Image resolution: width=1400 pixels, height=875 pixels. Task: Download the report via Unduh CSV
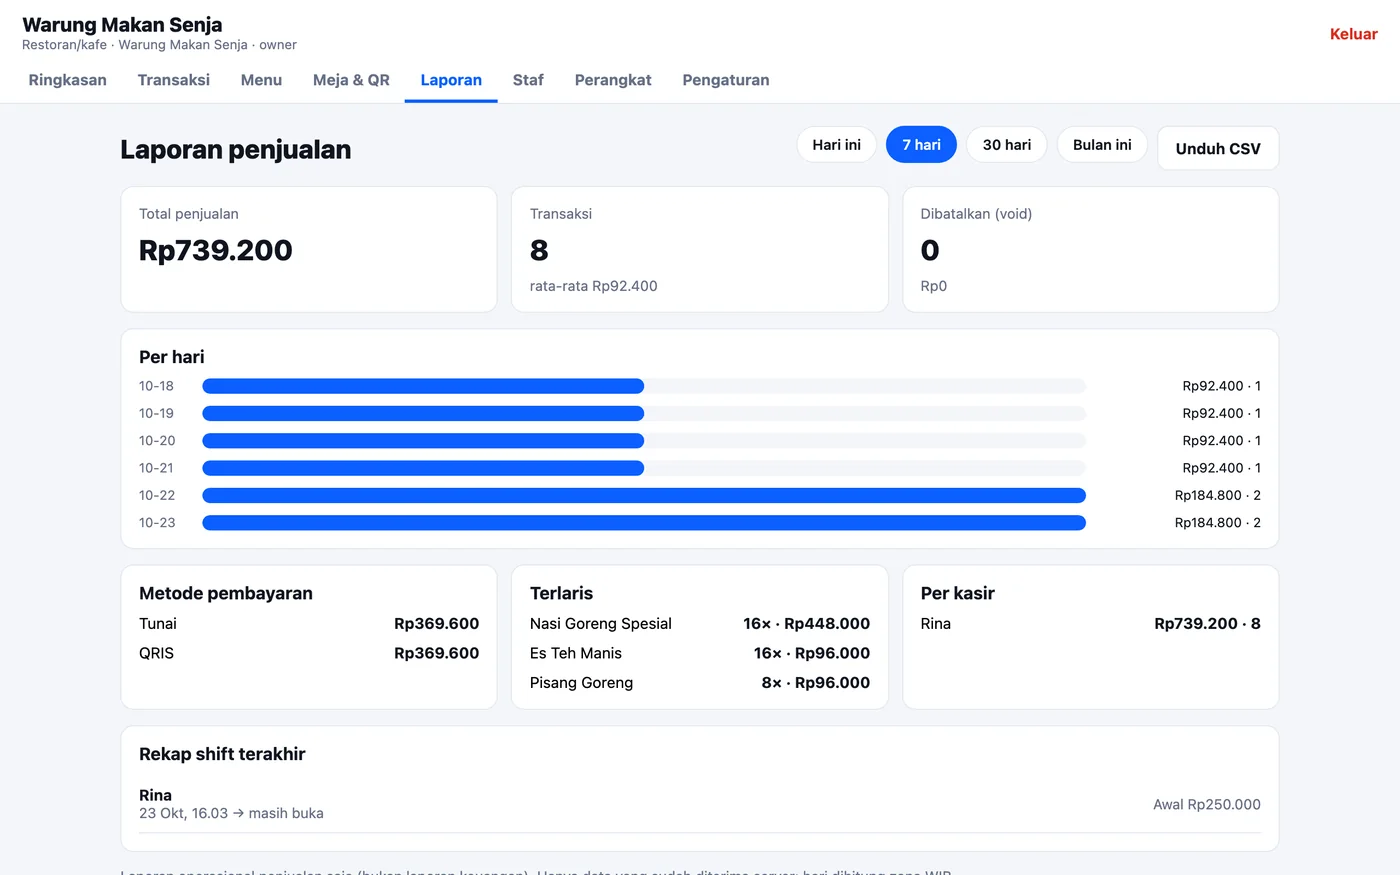pyautogui.click(x=1218, y=148)
